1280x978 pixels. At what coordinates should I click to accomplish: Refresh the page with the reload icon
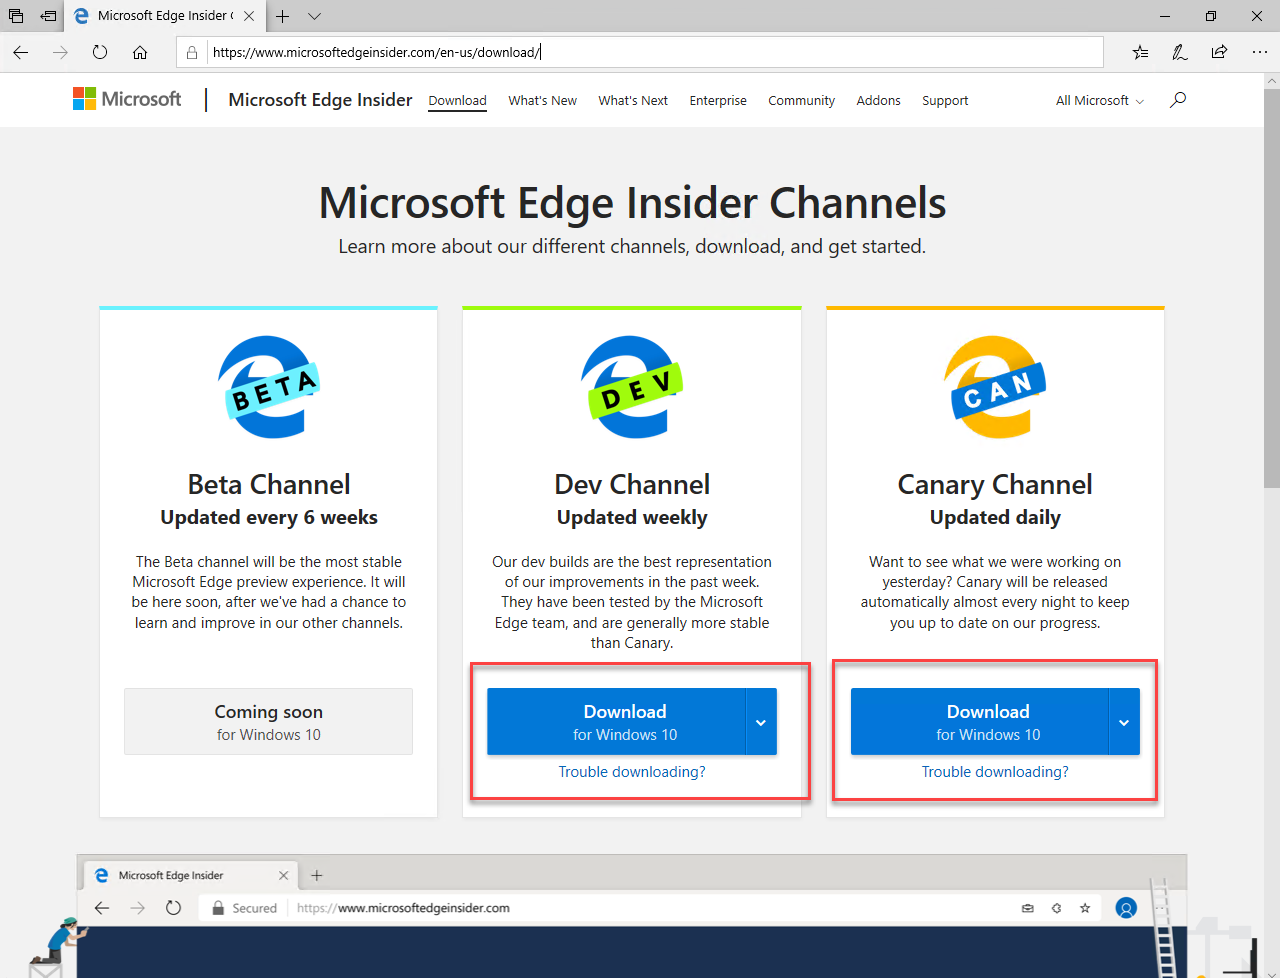[x=100, y=52]
